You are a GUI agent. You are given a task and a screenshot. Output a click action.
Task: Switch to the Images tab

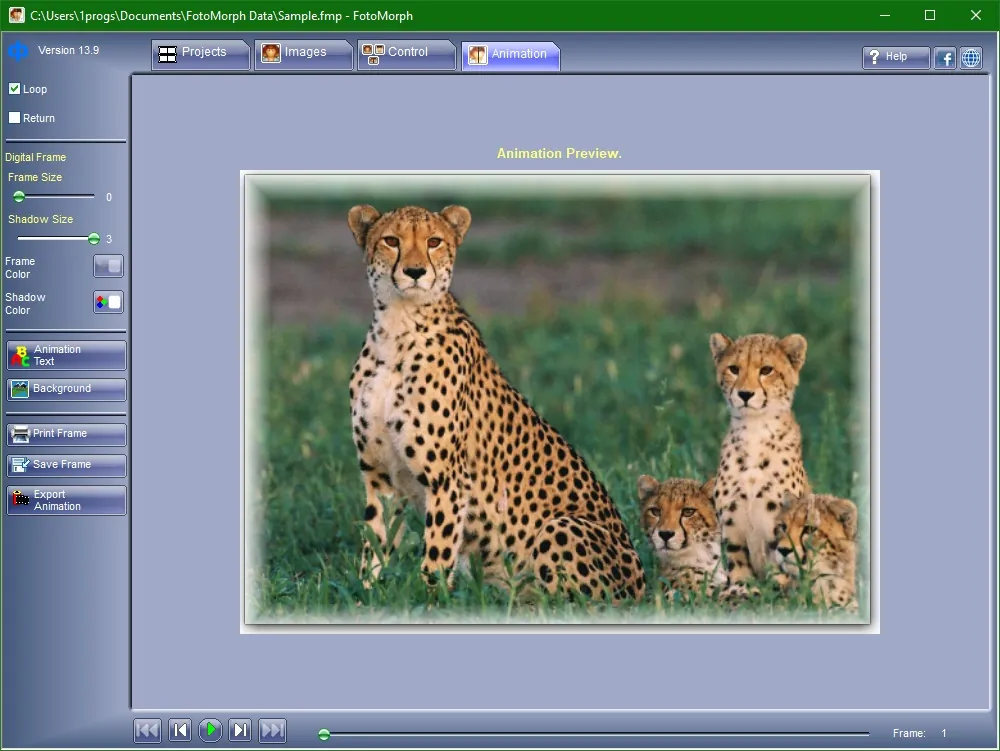click(x=304, y=54)
